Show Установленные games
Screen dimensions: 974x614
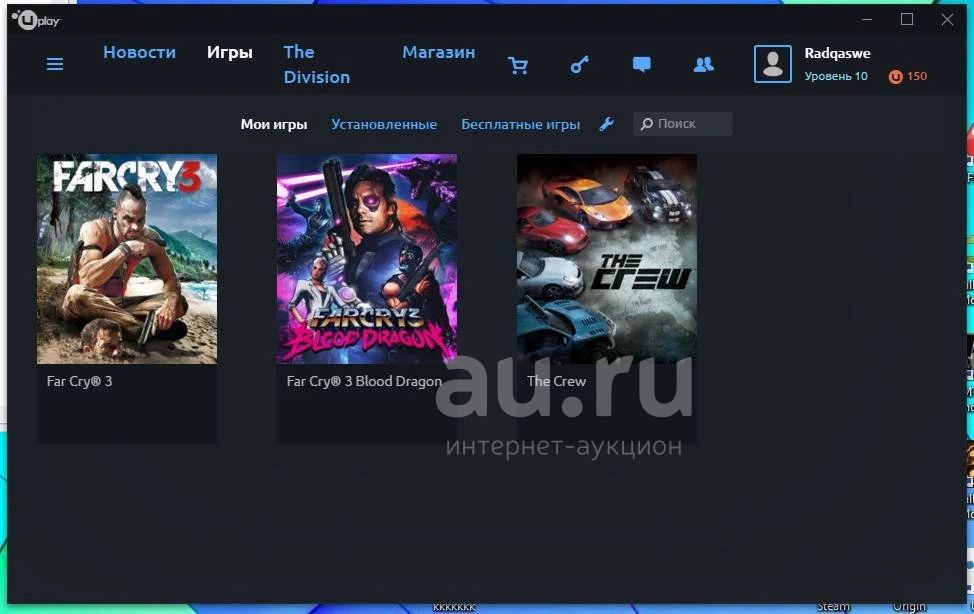coord(384,124)
